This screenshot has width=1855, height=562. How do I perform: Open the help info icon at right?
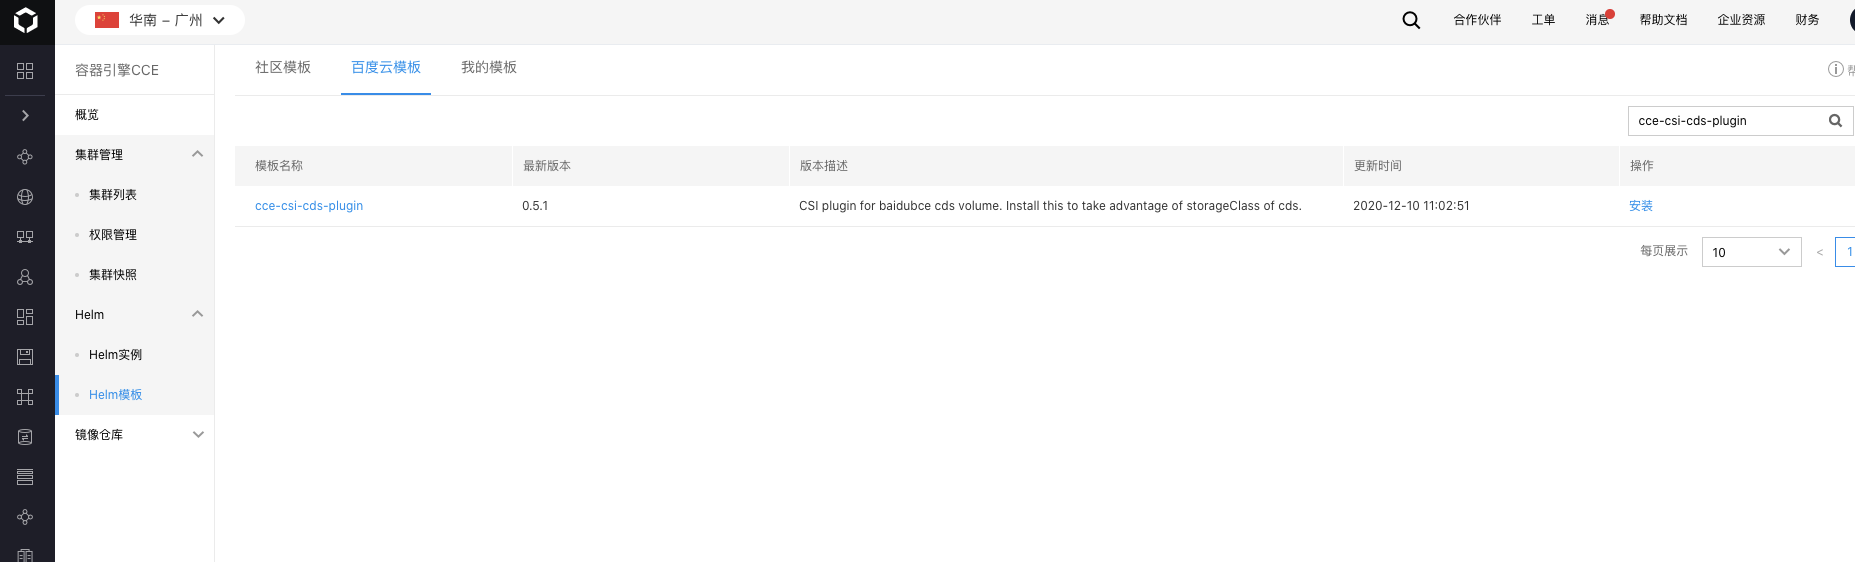[1835, 69]
